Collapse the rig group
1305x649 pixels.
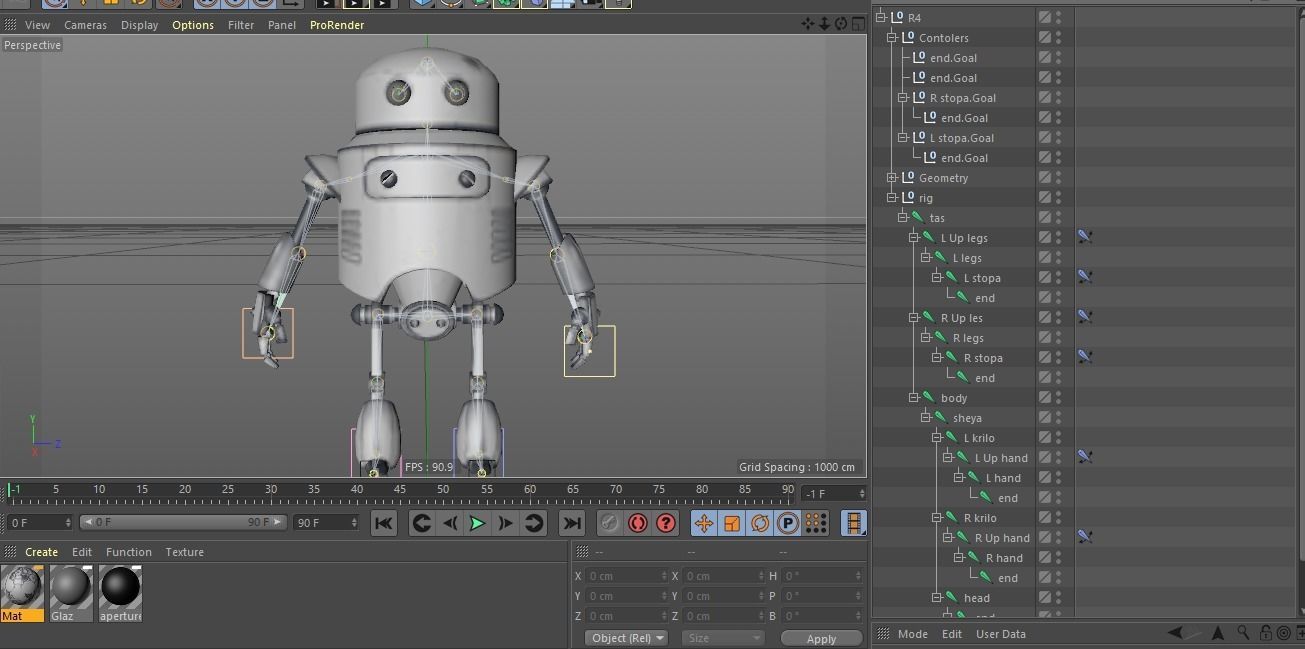coord(892,197)
